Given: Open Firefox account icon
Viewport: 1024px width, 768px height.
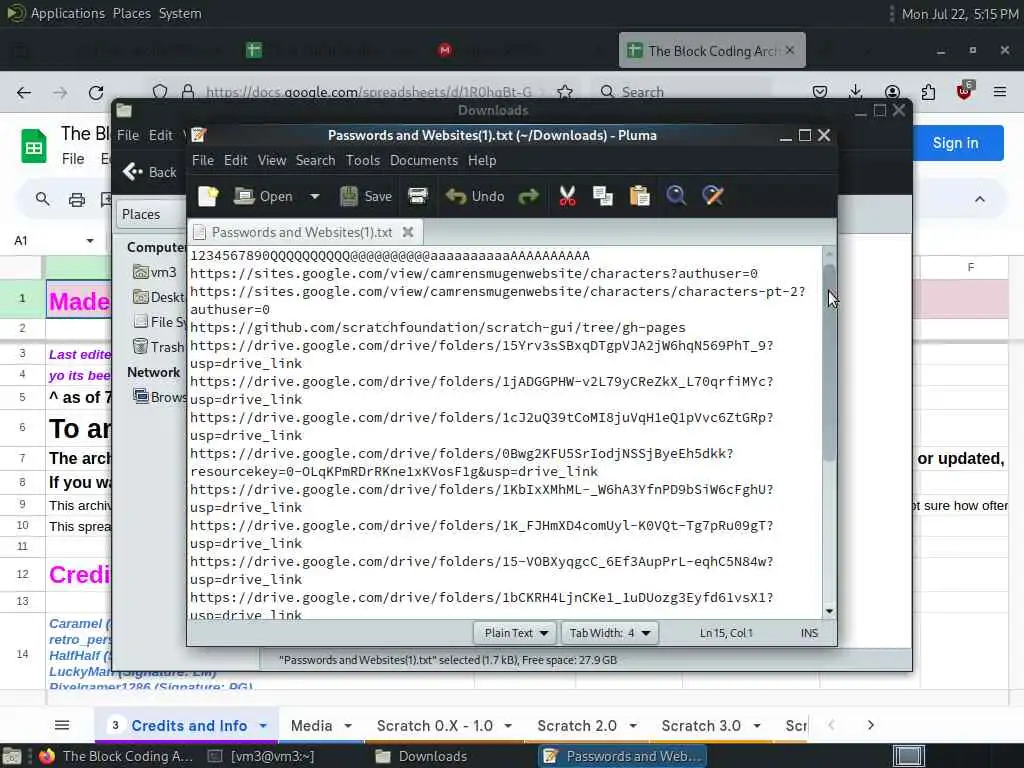Looking at the screenshot, I should click(x=892, y=92).
